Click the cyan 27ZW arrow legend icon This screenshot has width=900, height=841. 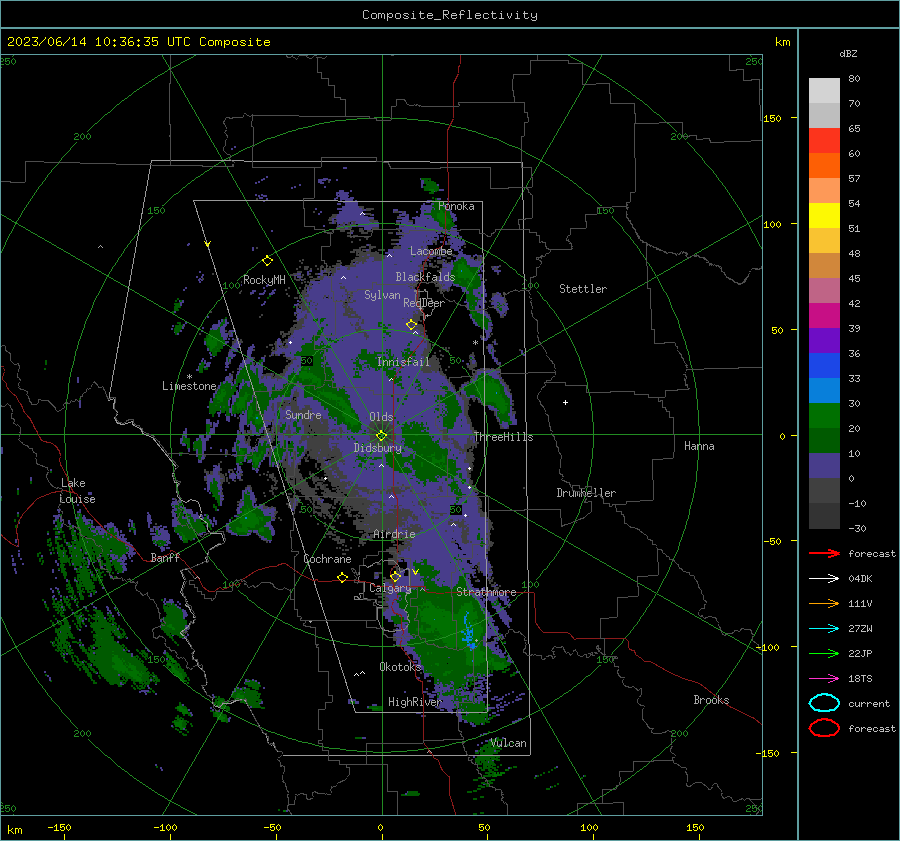824,629
